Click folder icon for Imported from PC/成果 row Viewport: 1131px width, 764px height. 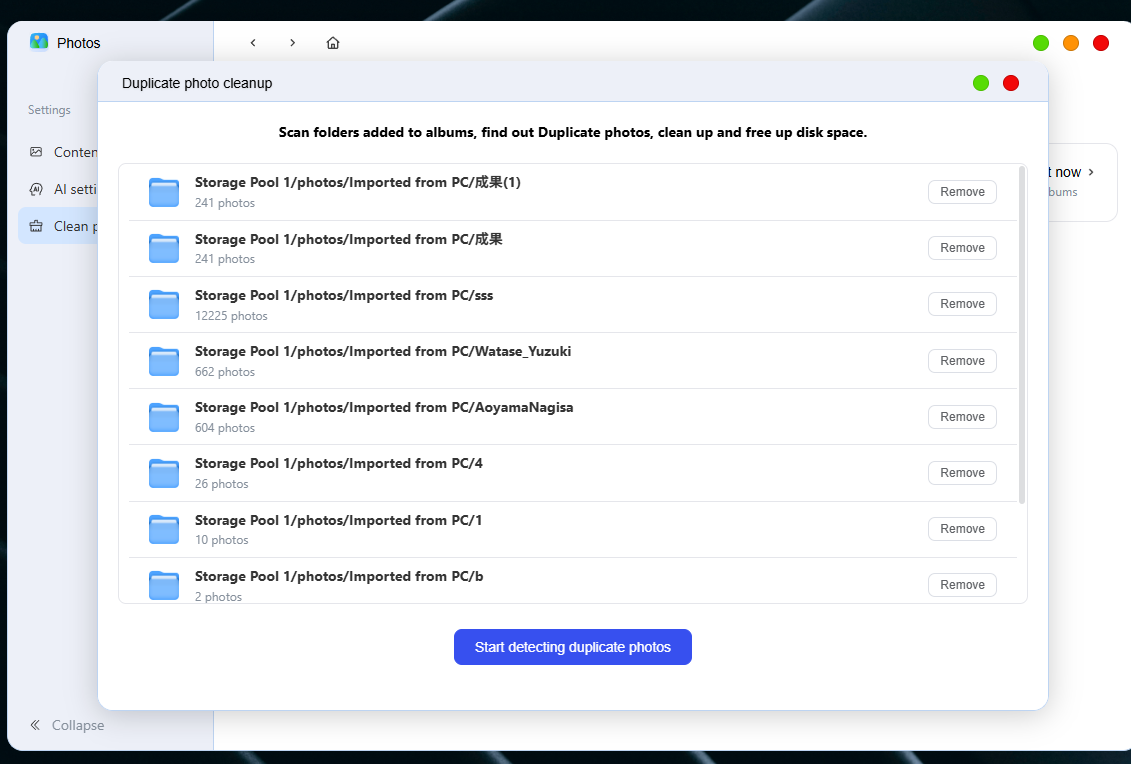coord(164,248)
